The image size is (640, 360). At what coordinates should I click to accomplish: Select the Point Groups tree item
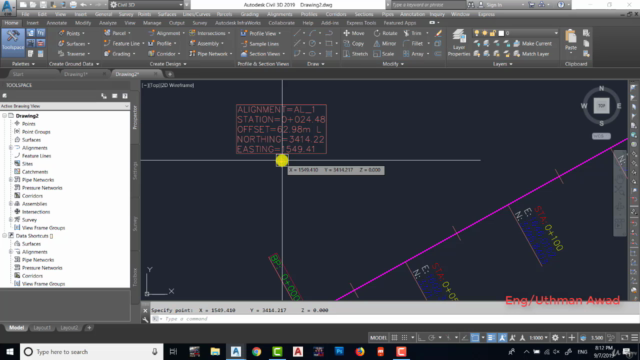coord(36,132)
